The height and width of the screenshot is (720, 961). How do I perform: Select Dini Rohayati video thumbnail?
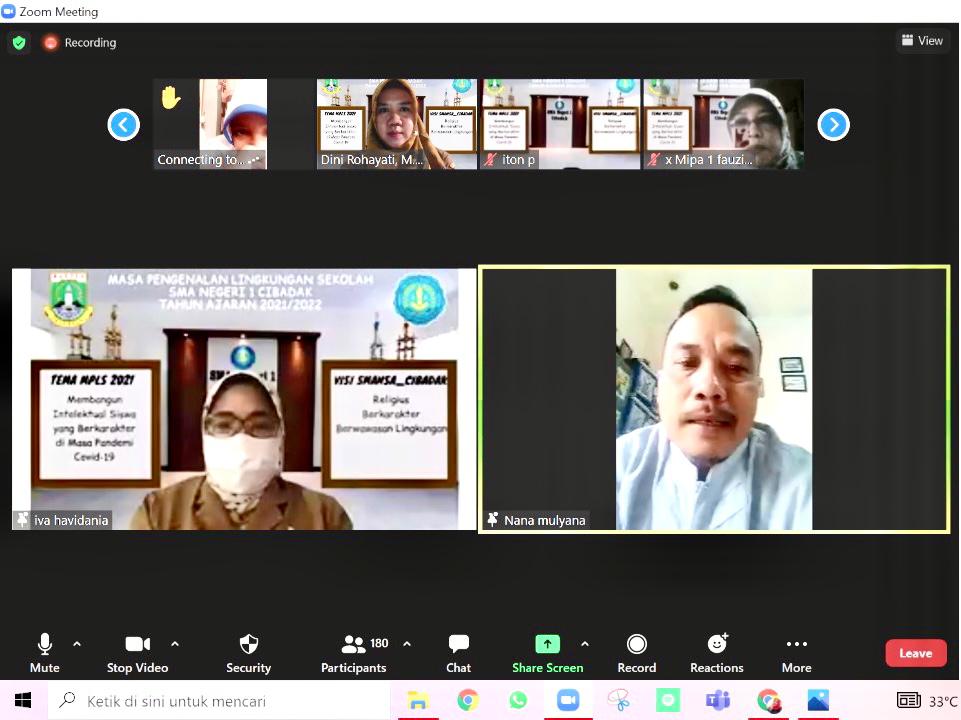(x=396, y=124)
